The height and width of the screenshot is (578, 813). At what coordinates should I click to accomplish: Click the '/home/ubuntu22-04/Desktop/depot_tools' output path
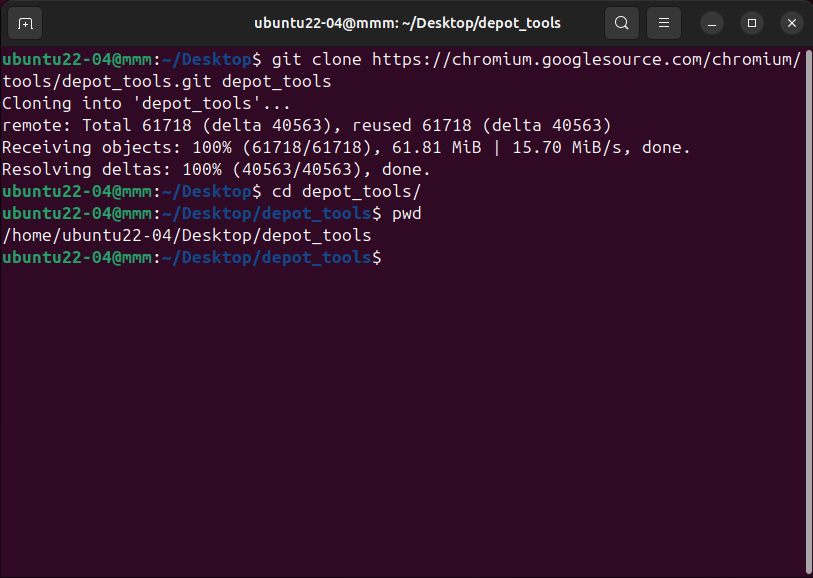tap(187, 236)
